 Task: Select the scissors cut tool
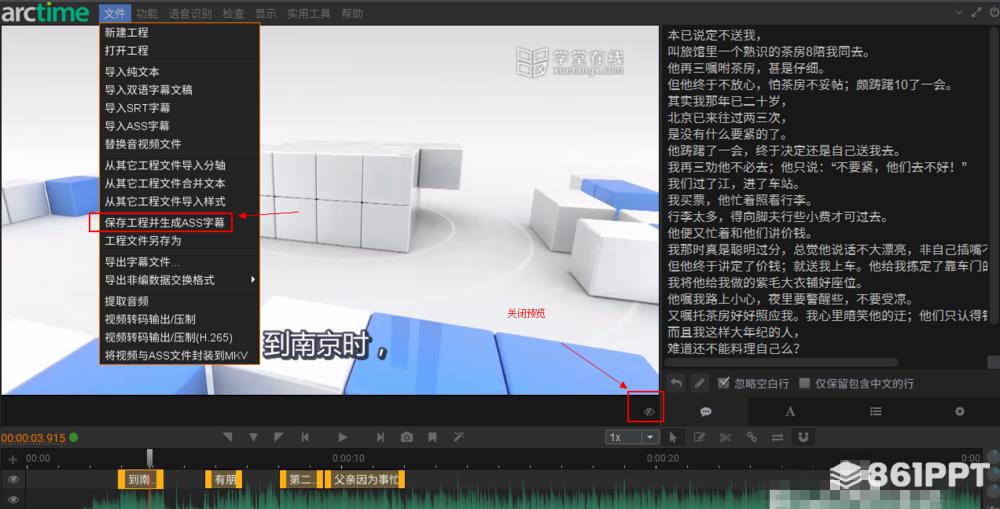tap(725, 437)
